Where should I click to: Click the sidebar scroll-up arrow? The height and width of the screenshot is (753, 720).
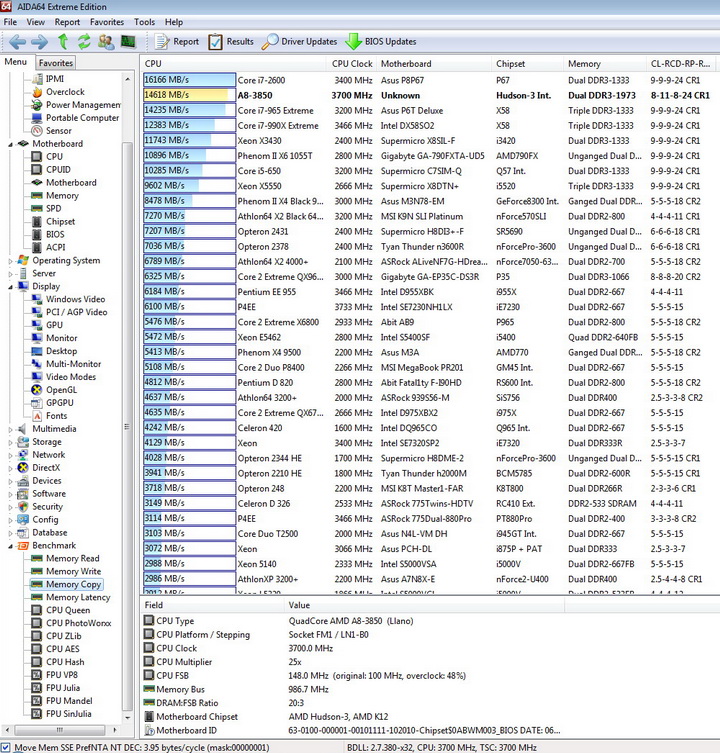click(127, 79)
